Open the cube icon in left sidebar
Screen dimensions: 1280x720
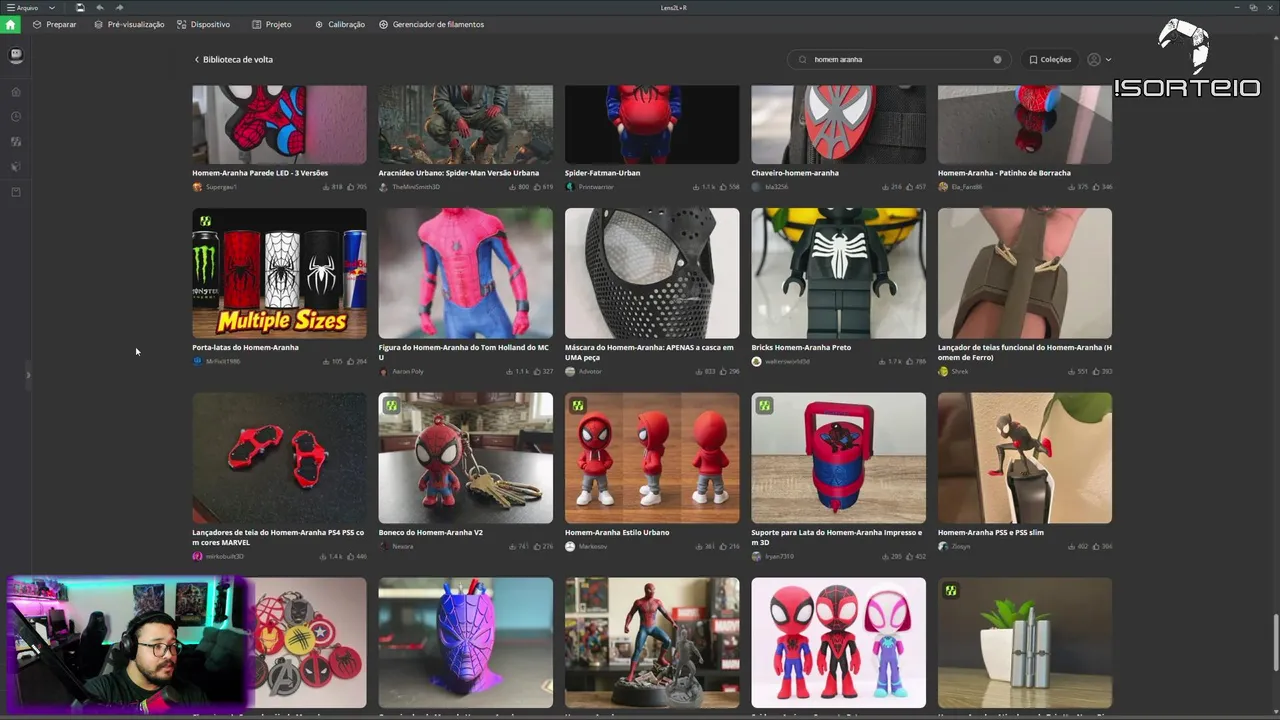coord(16,167)
